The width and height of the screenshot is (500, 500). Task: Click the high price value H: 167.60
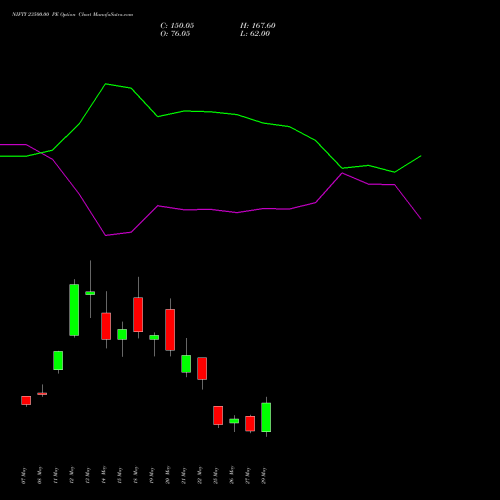pyautogui.click(x=258, y=26)
